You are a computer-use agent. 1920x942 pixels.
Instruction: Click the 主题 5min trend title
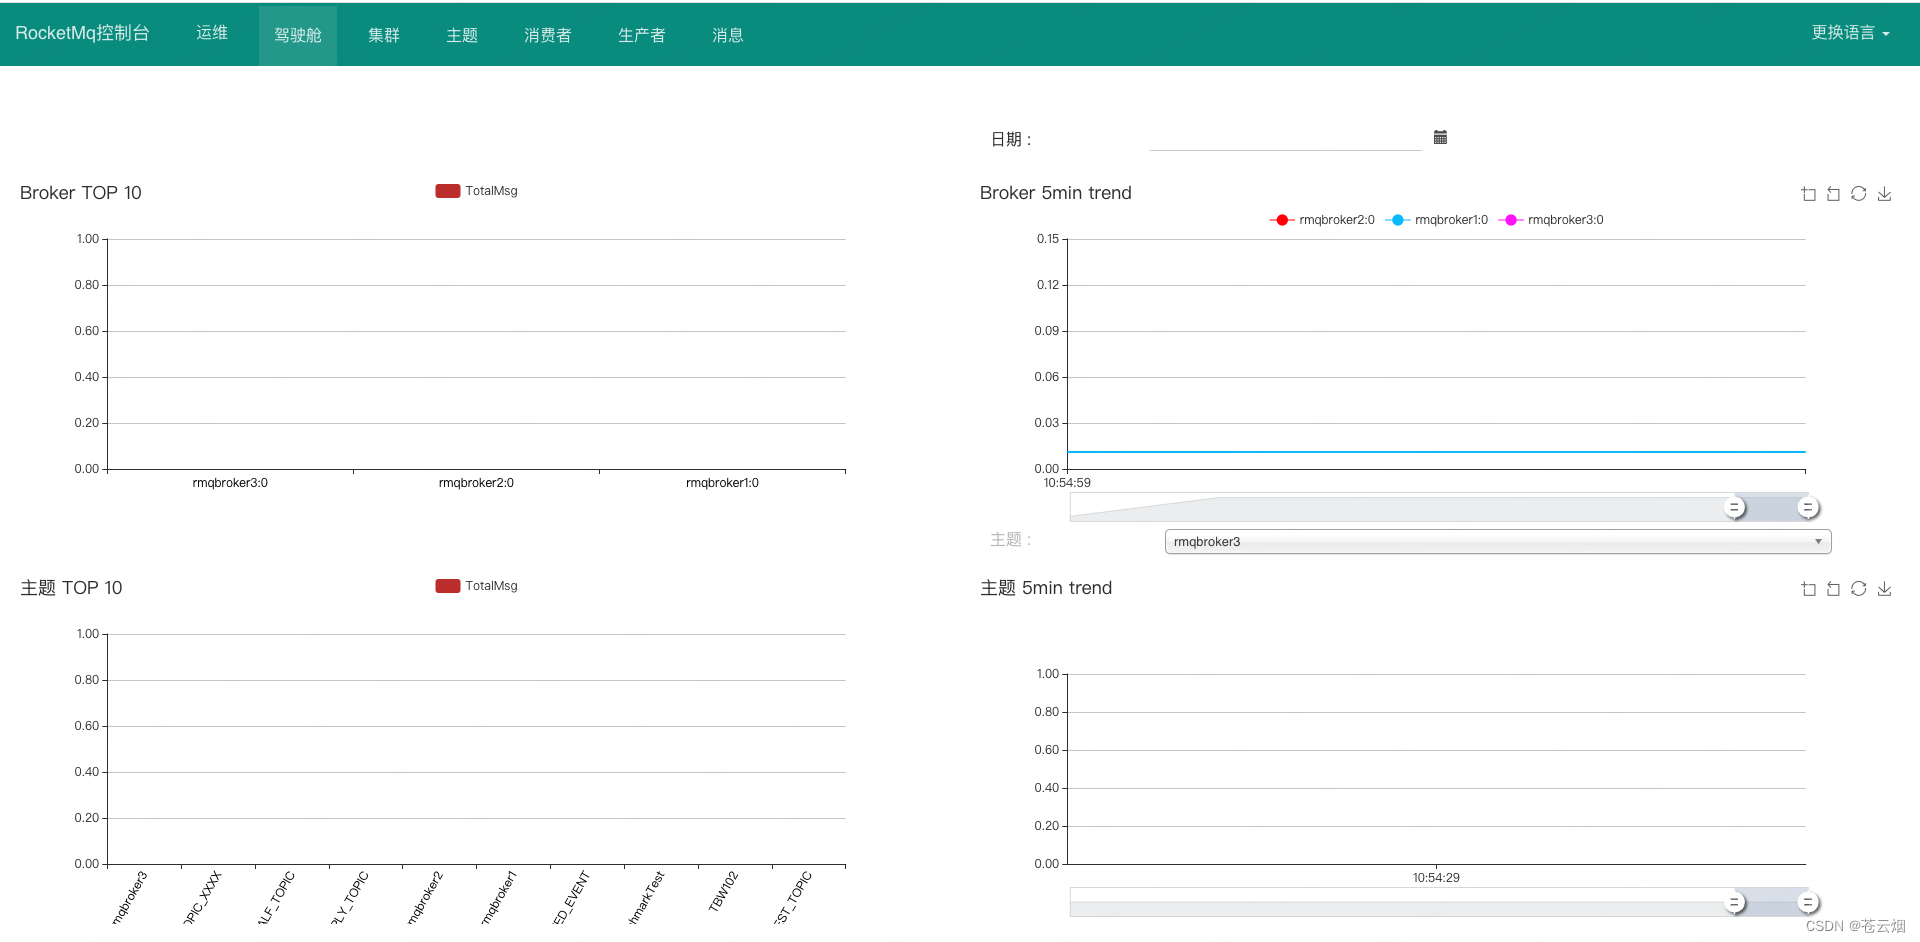[1046, 588]
